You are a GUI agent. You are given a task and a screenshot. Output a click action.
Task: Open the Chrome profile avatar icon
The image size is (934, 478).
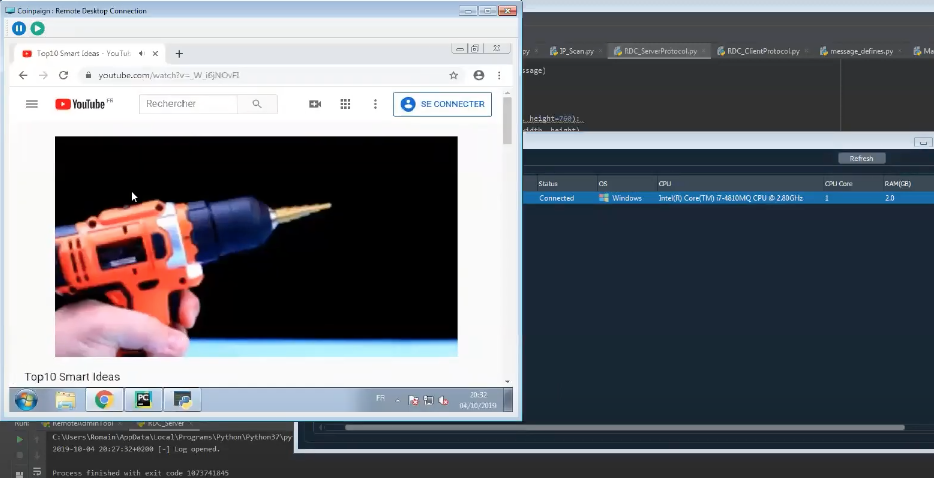[479, 75]
